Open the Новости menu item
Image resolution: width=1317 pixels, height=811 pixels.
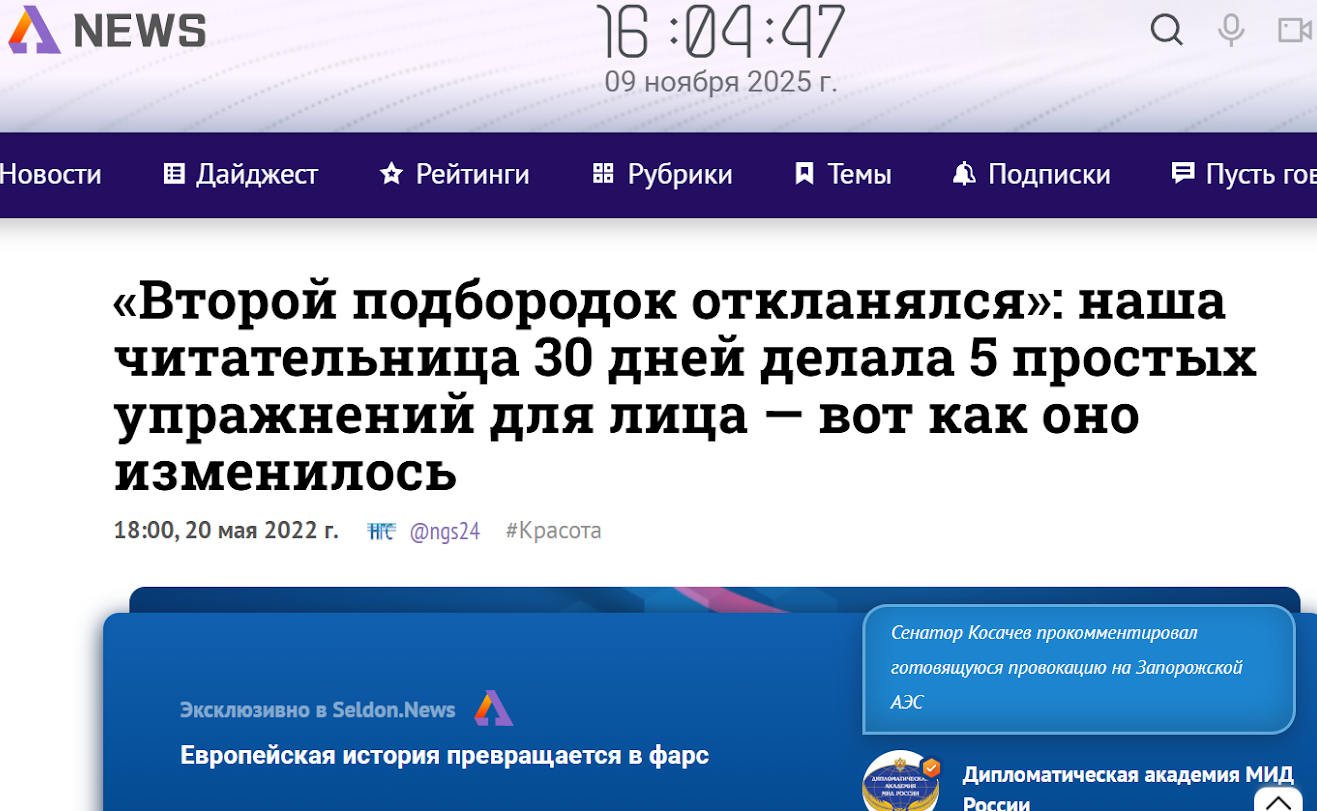tap(50, 174)
